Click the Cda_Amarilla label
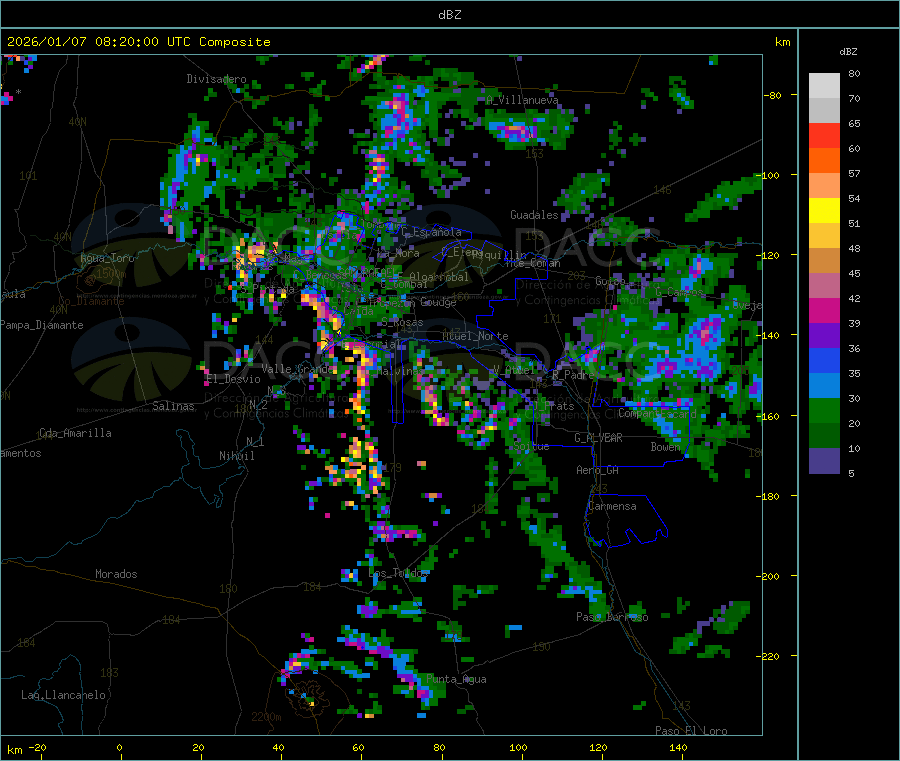The height and width of the screenshot is (761, 900). click(75, 433)
